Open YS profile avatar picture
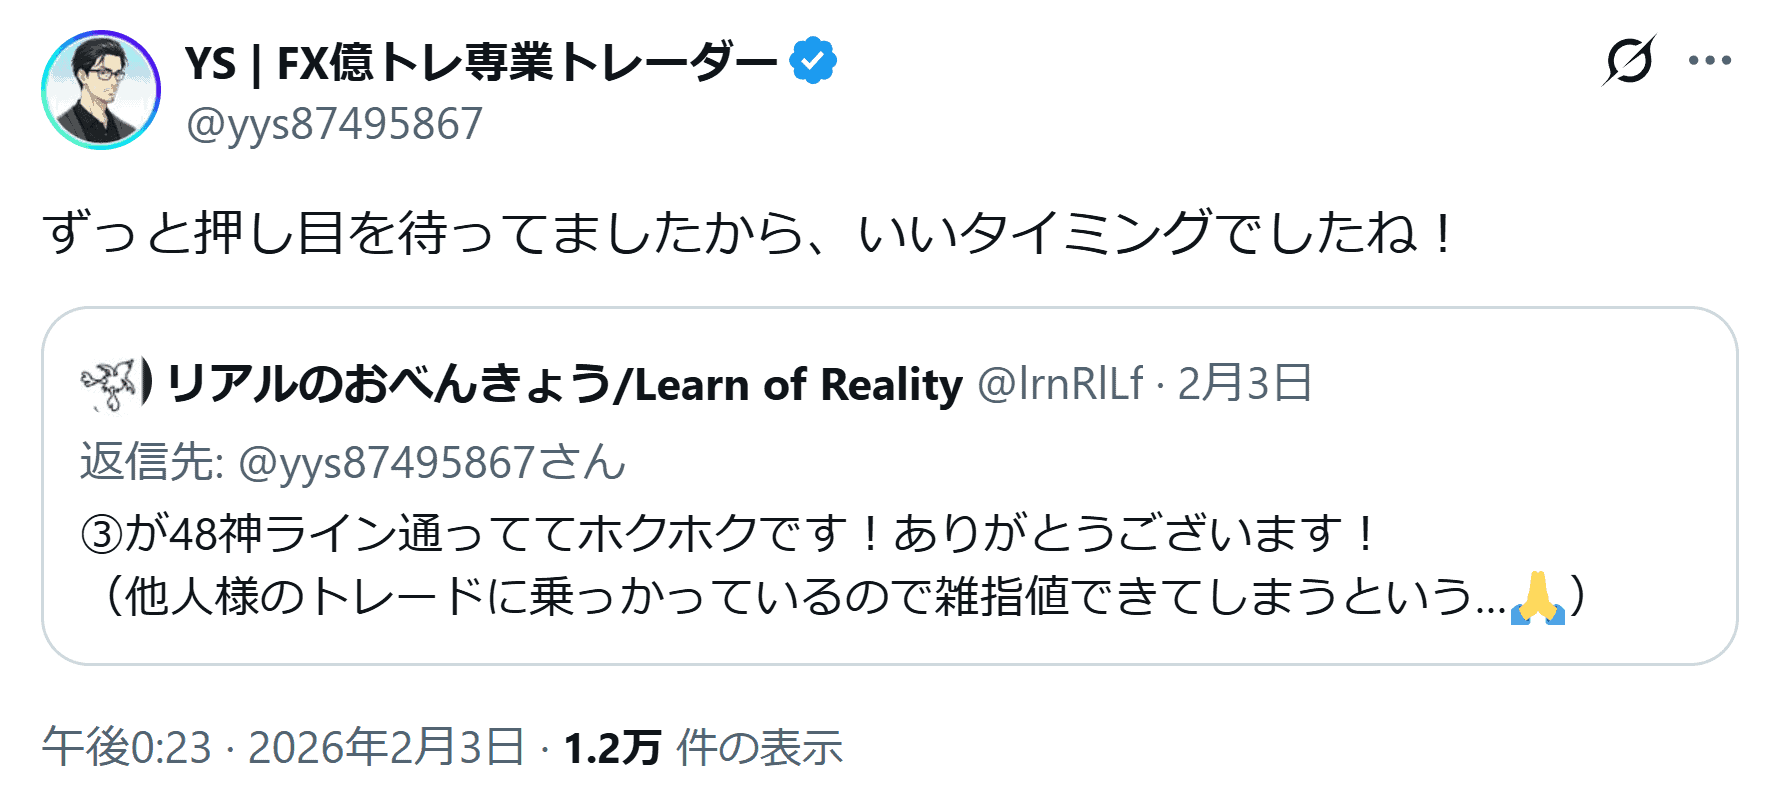Image resolution: width=1777 pixels, height=810 pixels. click(x=101, y=90)
